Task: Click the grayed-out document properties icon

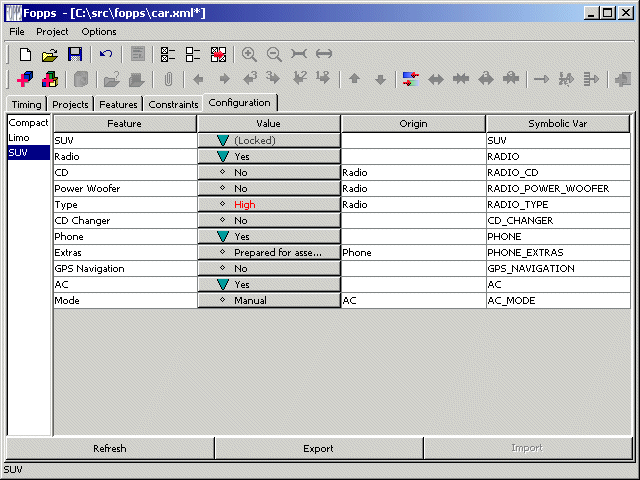Action: (138, 54)
